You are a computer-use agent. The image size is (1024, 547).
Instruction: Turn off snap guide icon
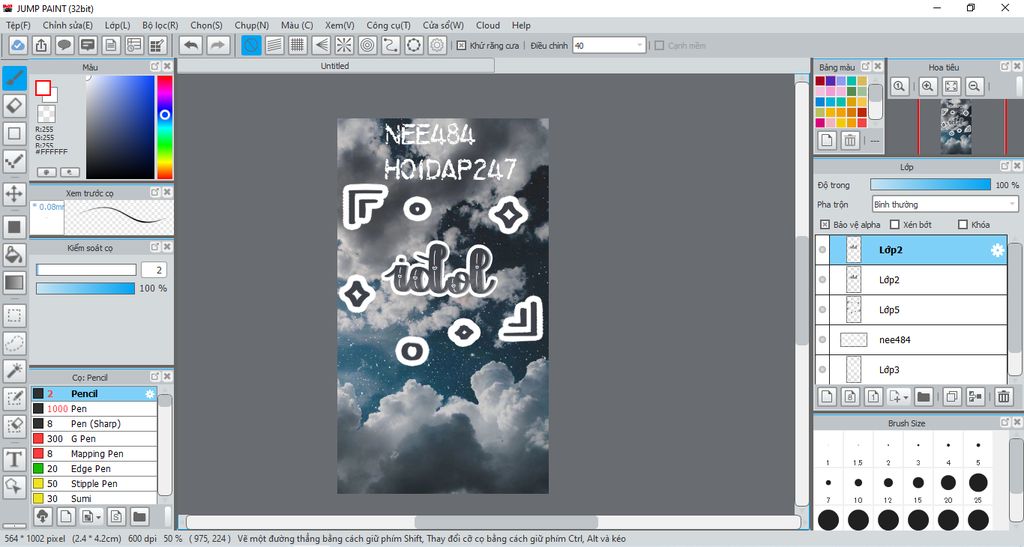251,45
